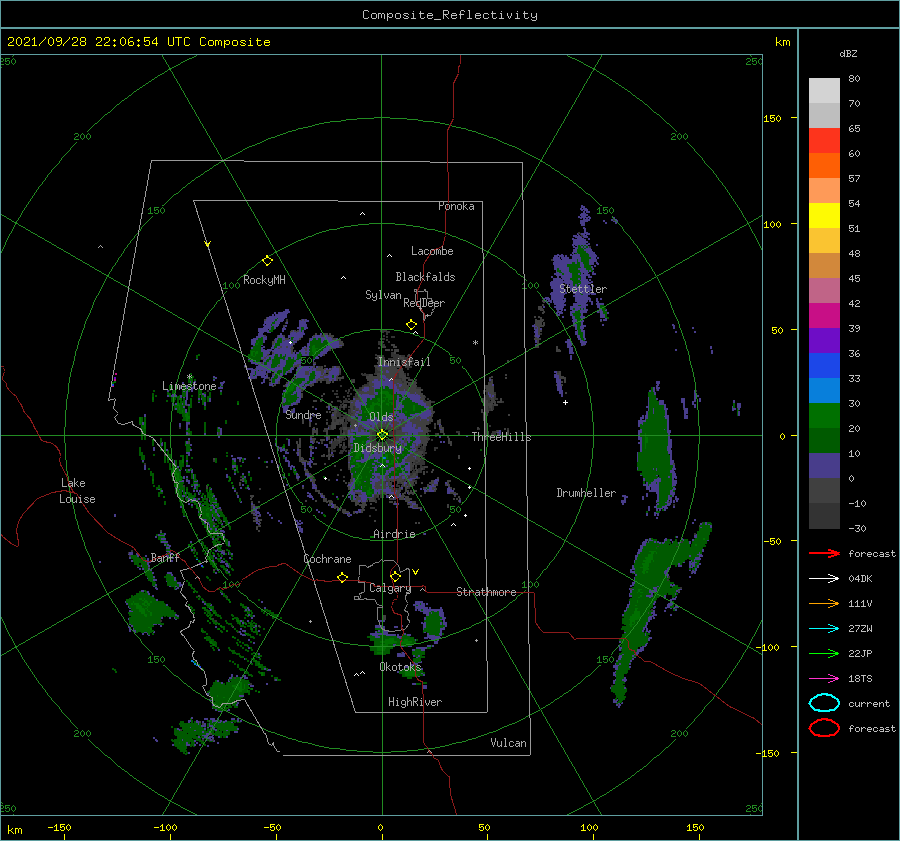Click the magenta 18TS arrow icon

pyautogui.click(x=824, y=679)
